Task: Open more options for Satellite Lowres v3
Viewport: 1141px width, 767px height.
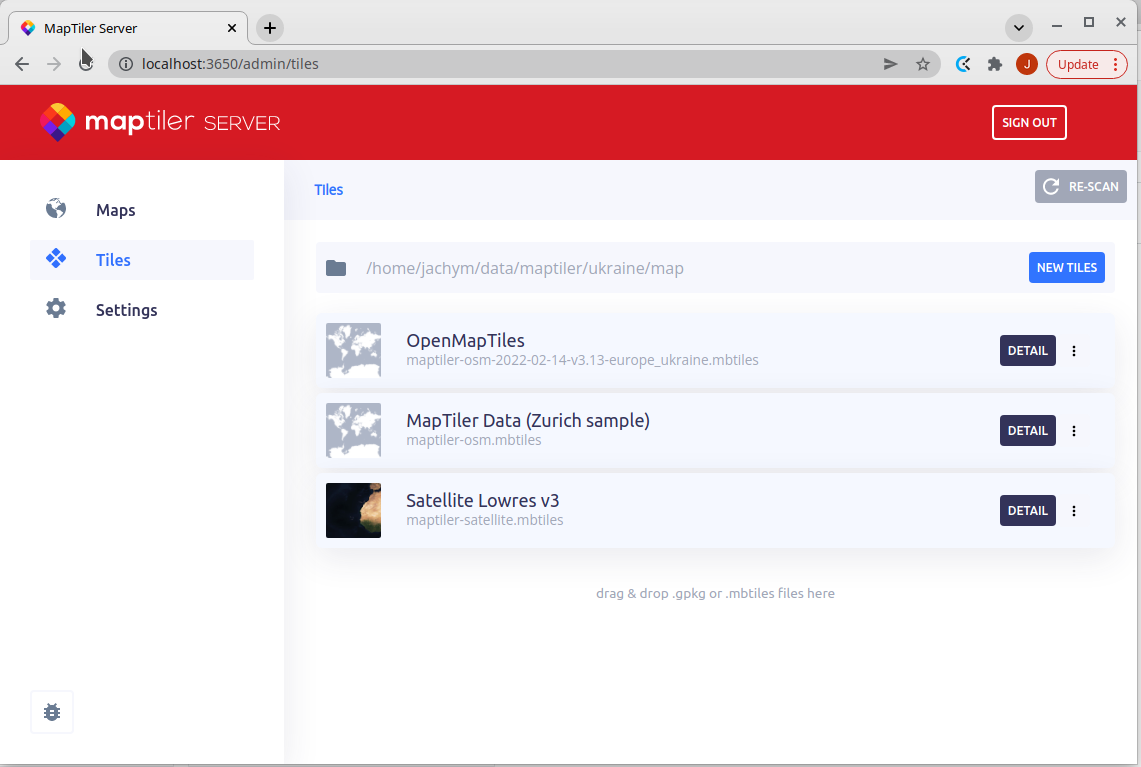Action: click(1074, 511)
